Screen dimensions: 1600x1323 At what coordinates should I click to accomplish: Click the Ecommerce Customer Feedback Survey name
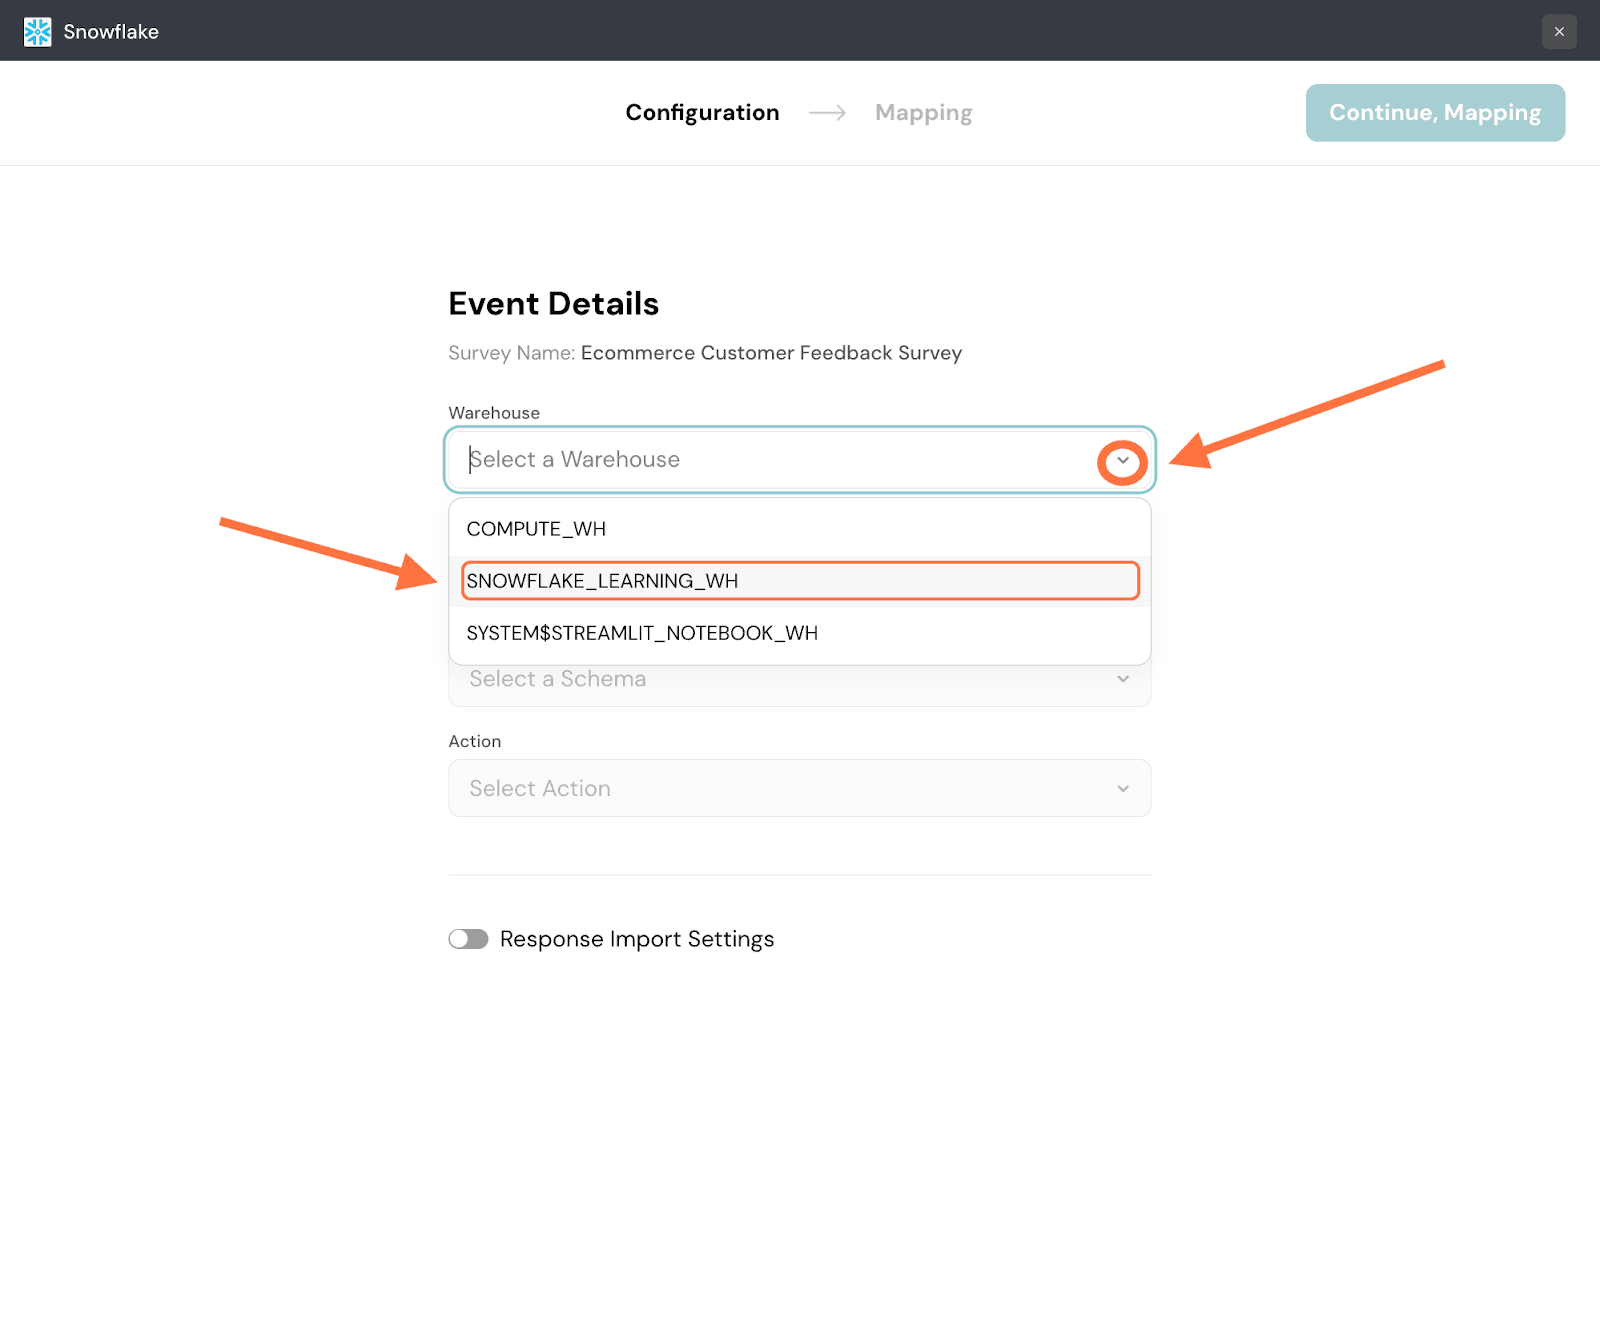pos(770,353)
